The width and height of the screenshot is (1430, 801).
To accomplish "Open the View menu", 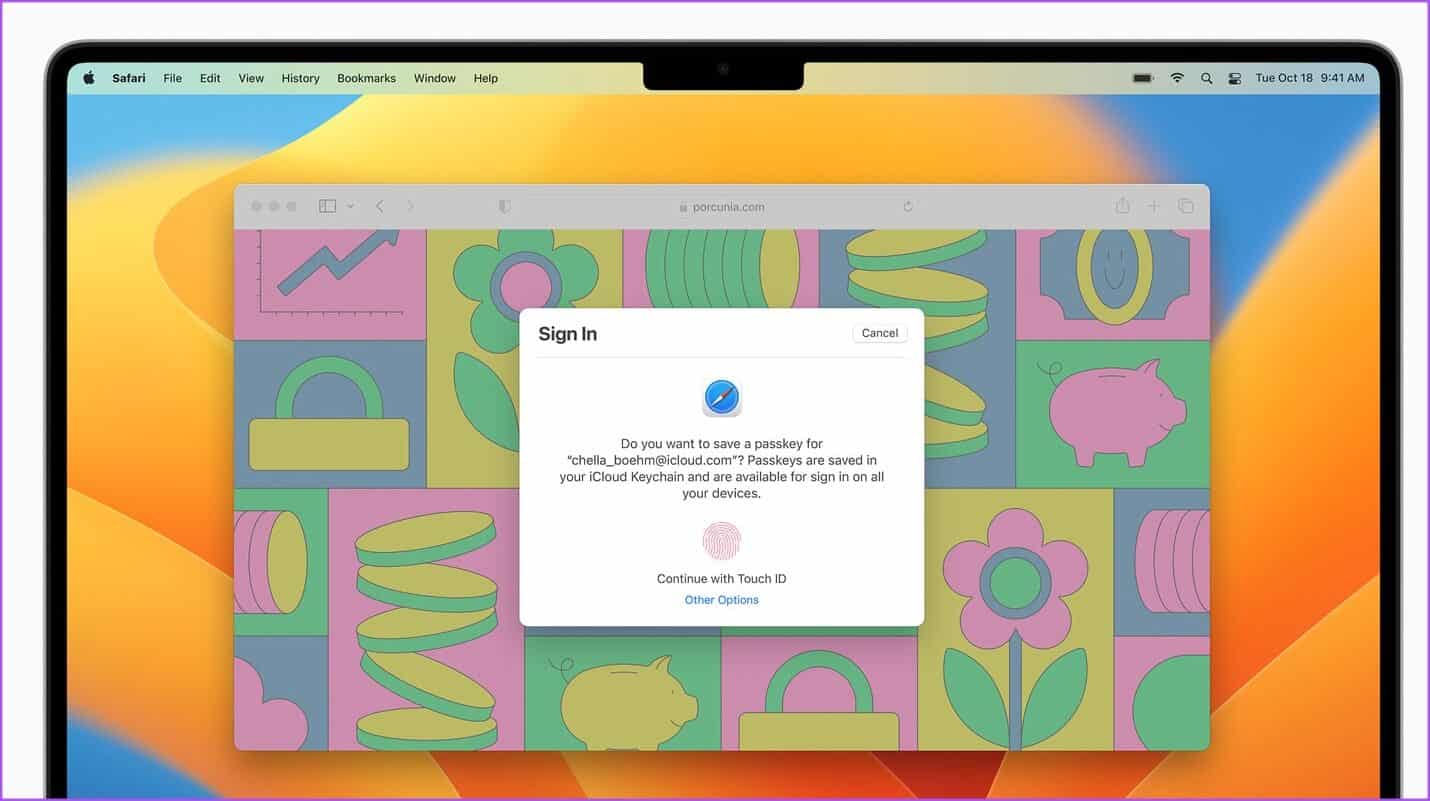I will point(251,78).
